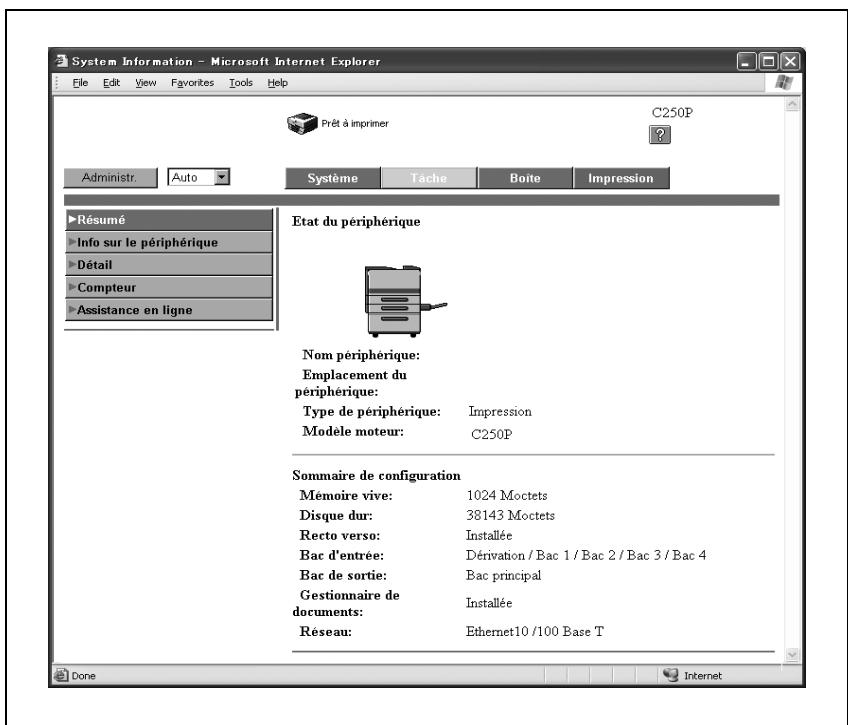Open the Help menu
Viewport: 848px width, 725px height.
[x=277, y=83]
